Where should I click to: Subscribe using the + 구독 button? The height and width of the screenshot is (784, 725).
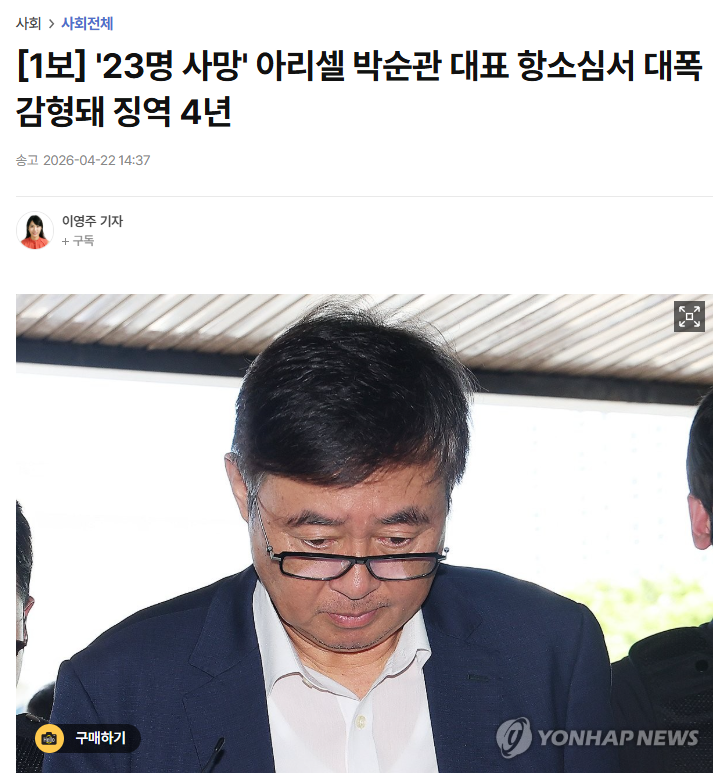click(x=78, y=241)
